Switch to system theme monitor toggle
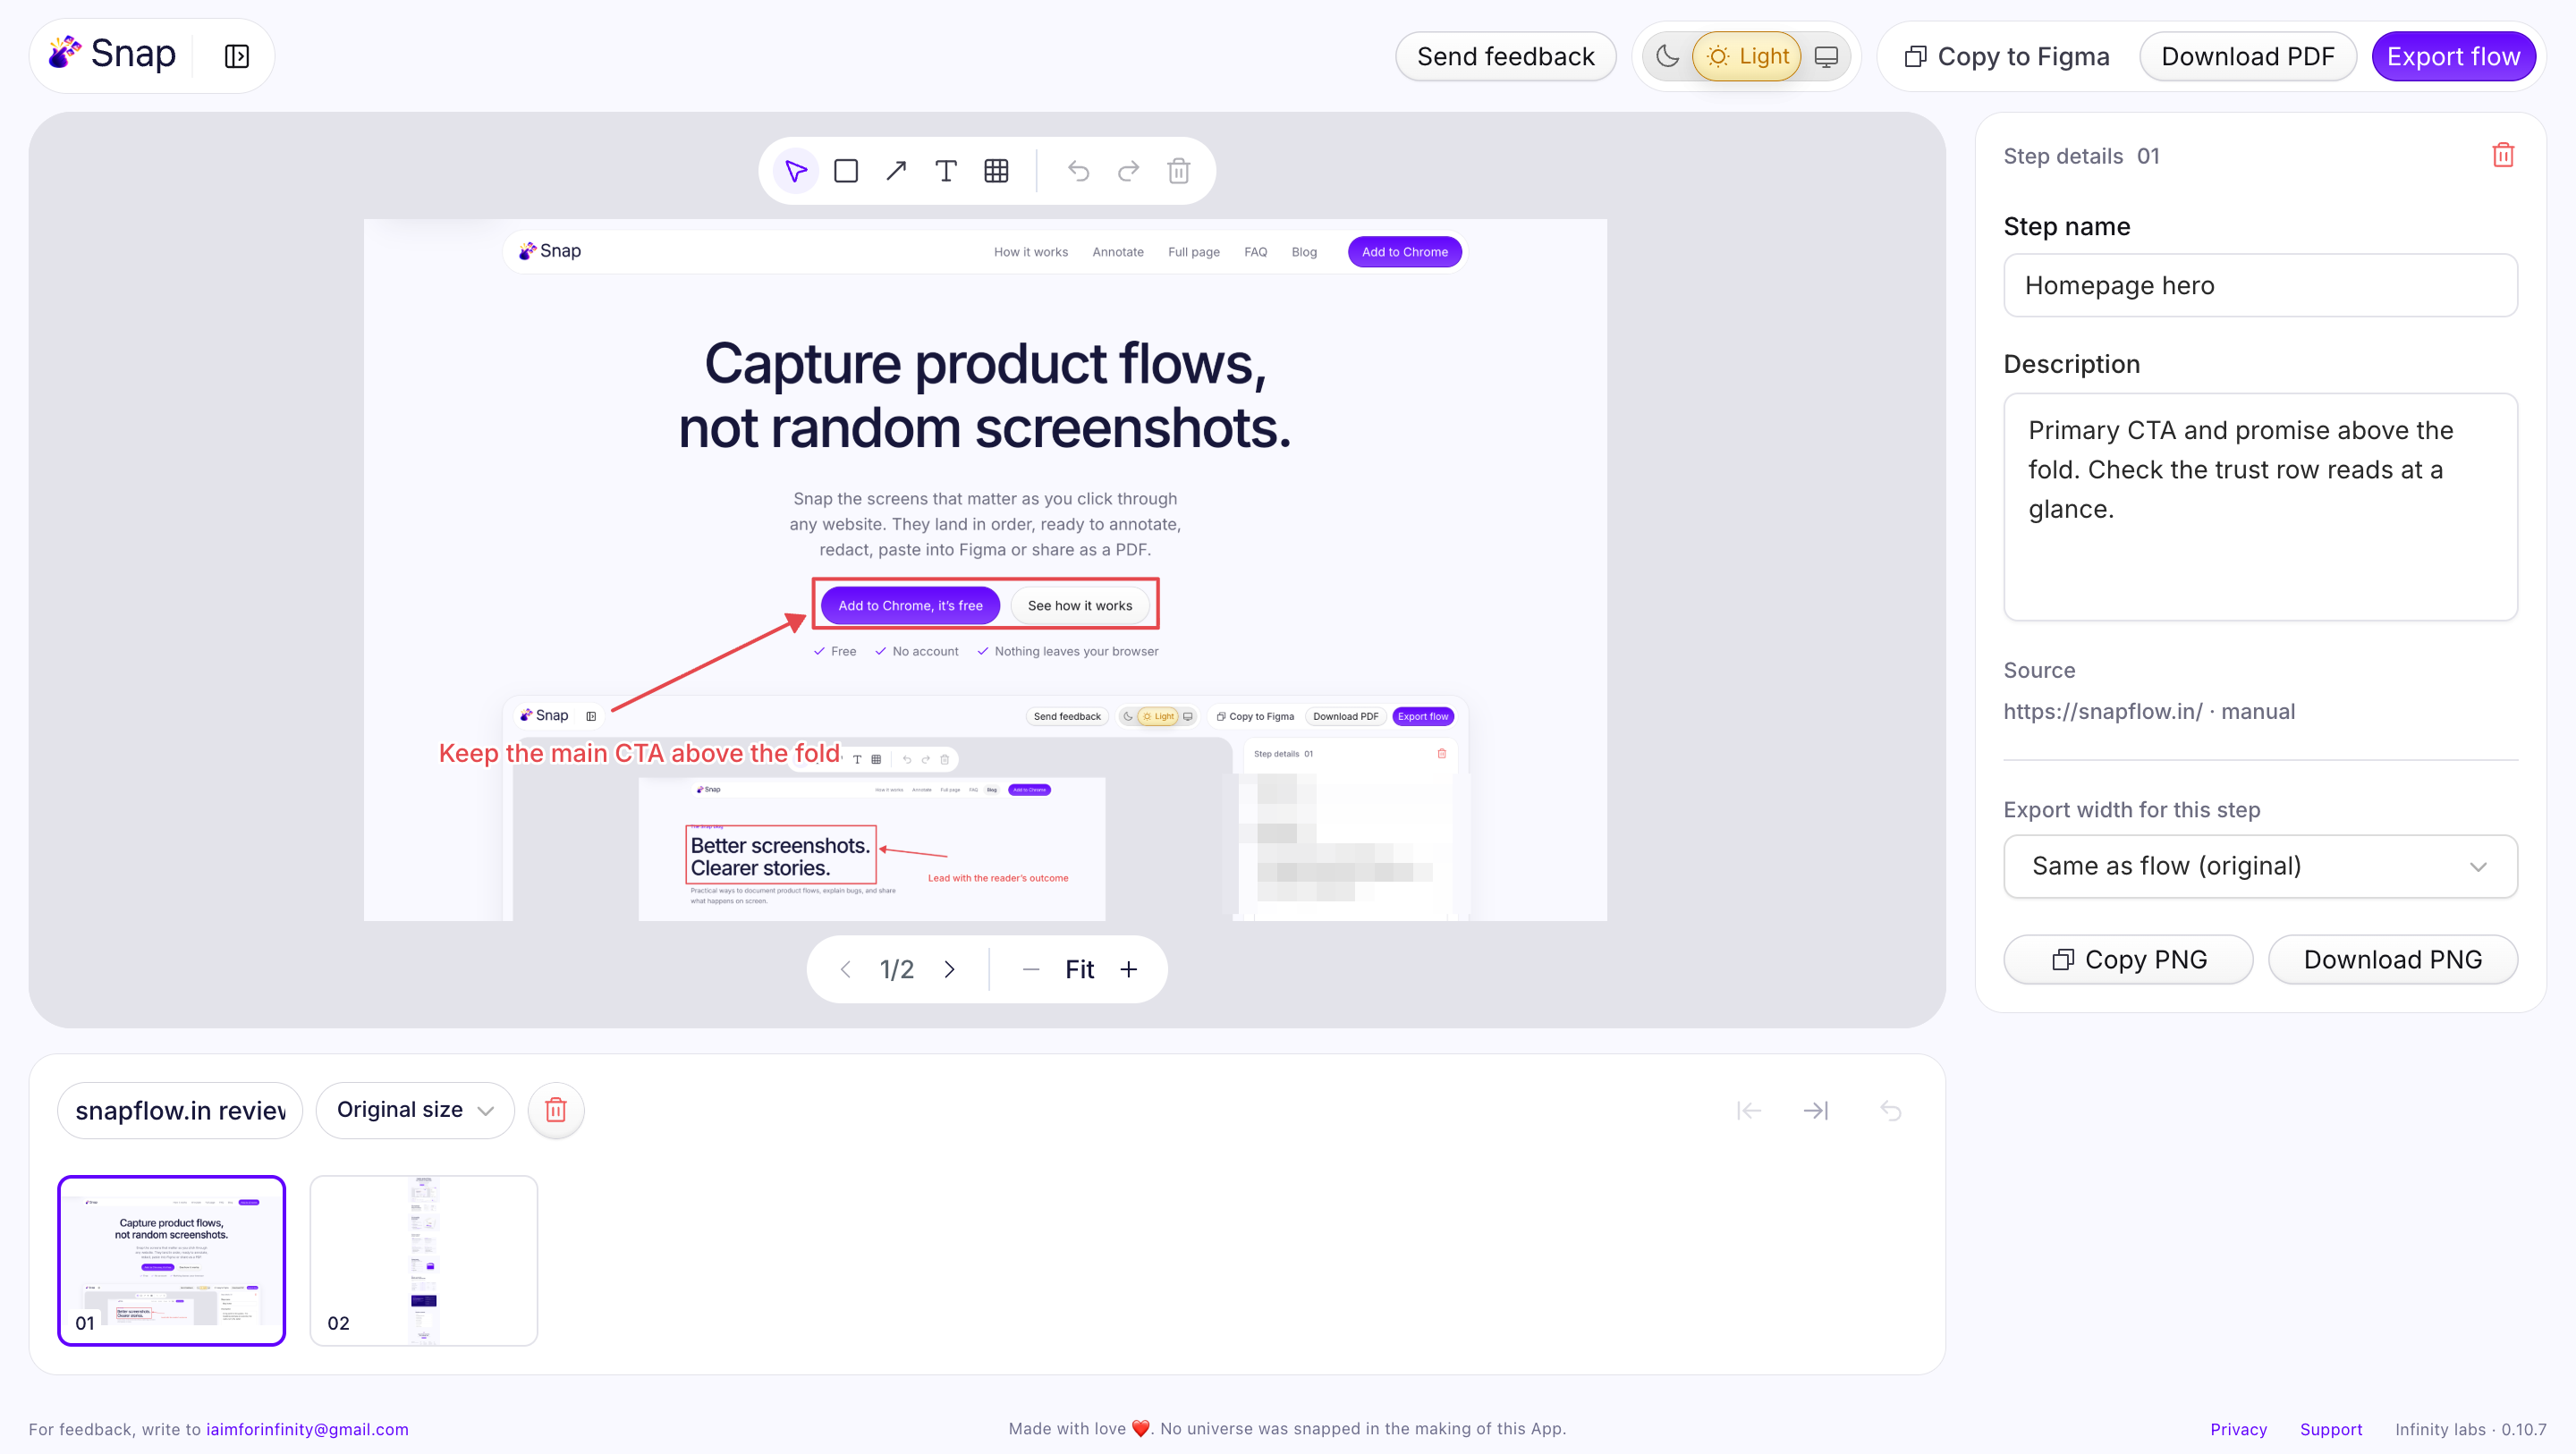The height and width of the screenshot is (1454, 2576). 1826,56
